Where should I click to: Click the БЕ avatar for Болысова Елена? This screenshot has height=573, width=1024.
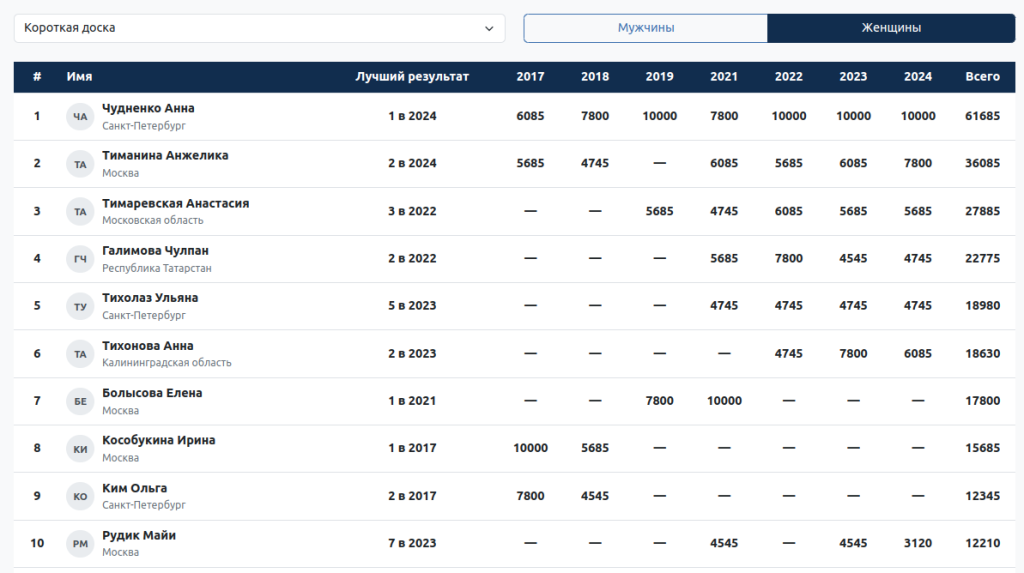(80, 402)
